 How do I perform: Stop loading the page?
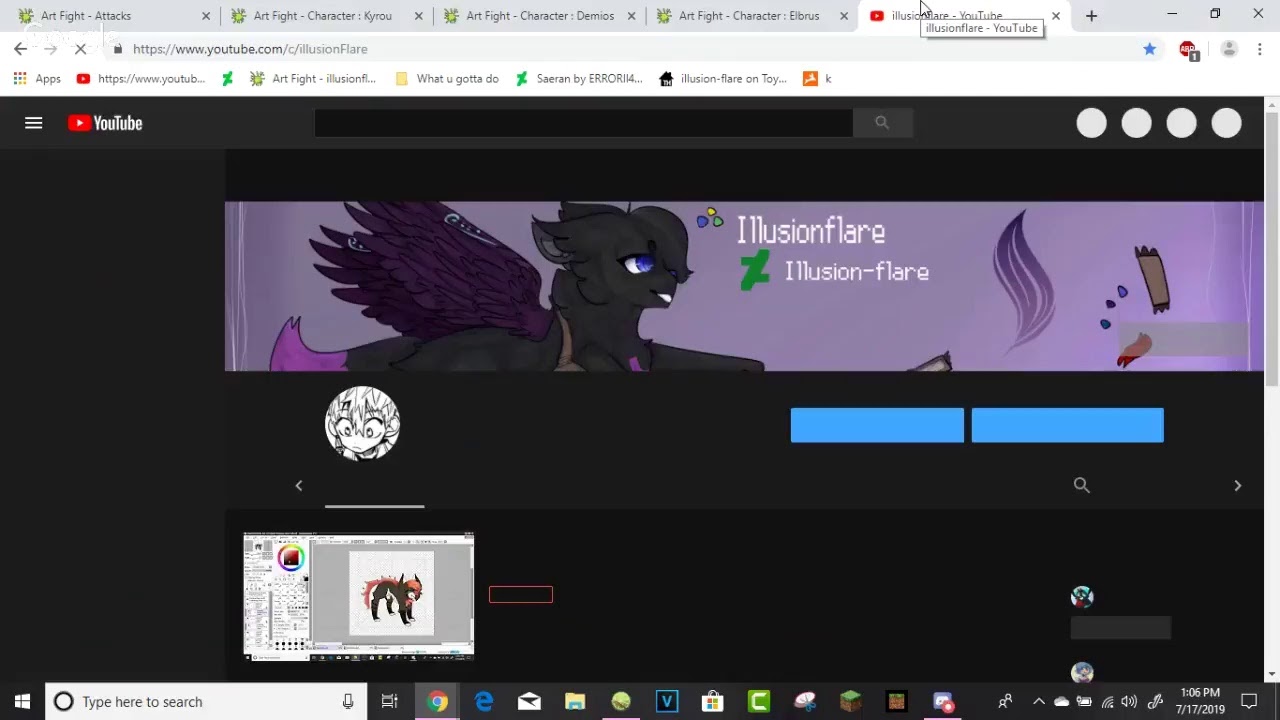tap(81, 49)
